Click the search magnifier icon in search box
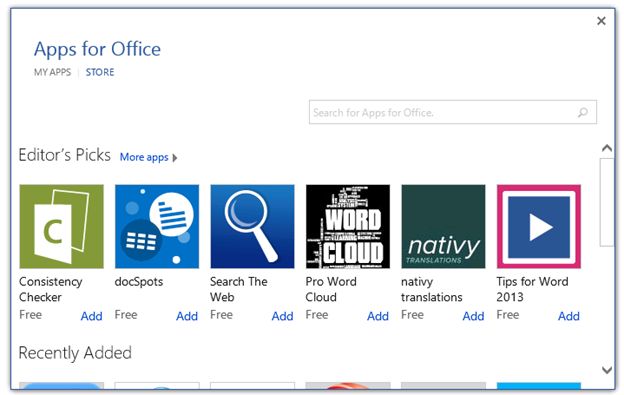The height and width of the screenshot is (395, 624). click(x=583, y=113)
